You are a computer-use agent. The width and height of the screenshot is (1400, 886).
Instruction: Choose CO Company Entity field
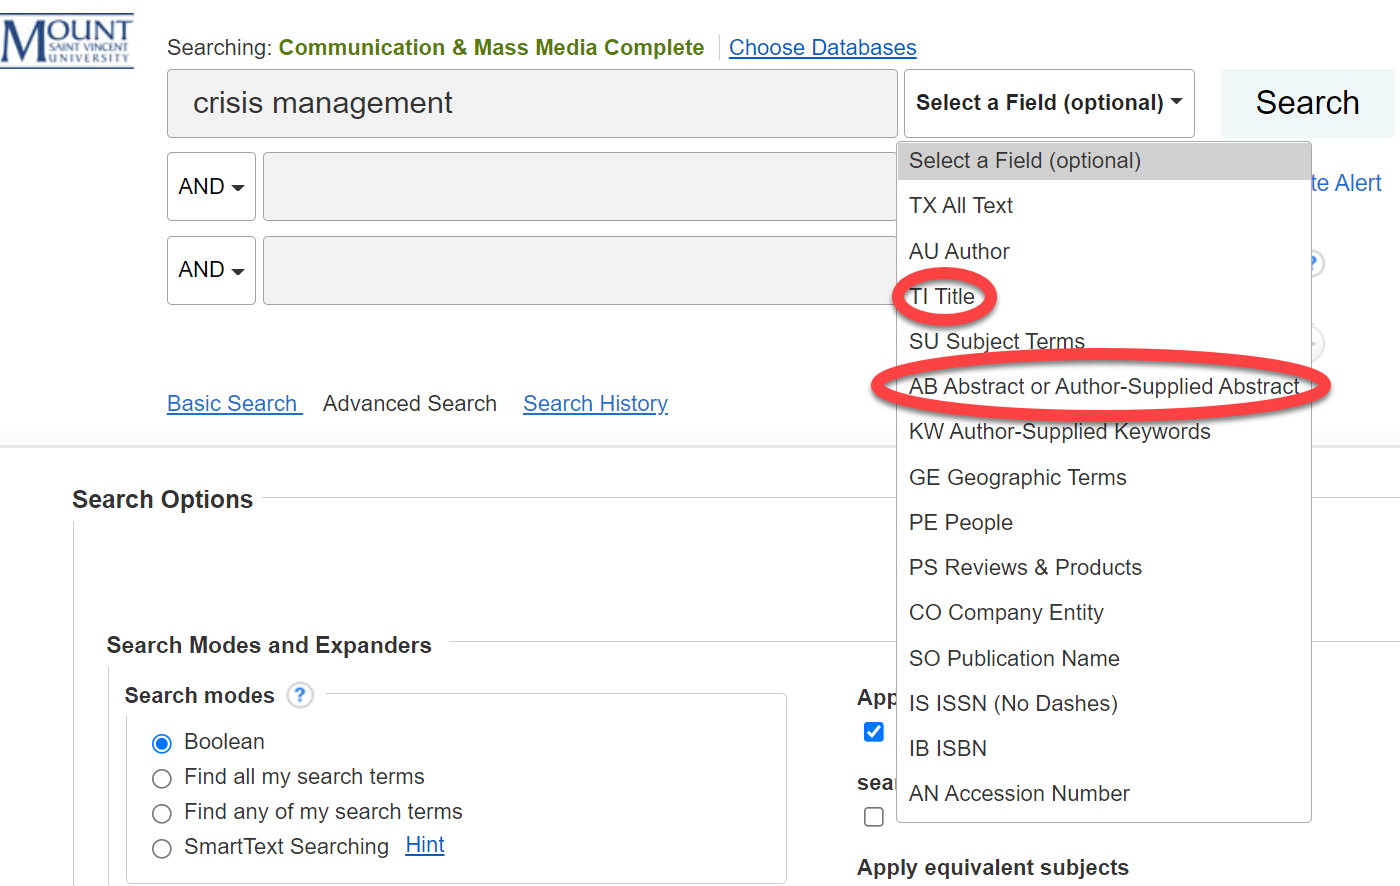pyautogui.click(x=1104, y=613)
